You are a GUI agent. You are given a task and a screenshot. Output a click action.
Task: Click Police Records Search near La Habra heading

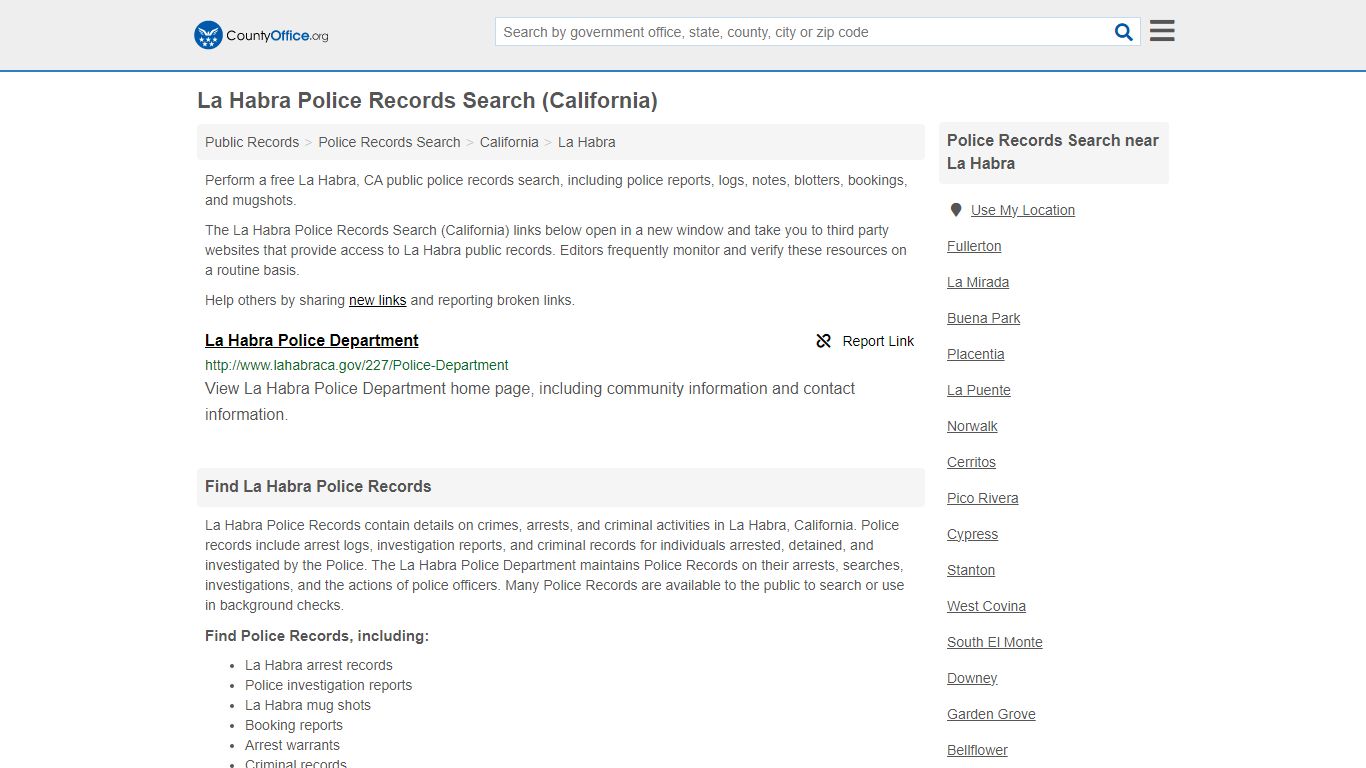point(1053,152)
